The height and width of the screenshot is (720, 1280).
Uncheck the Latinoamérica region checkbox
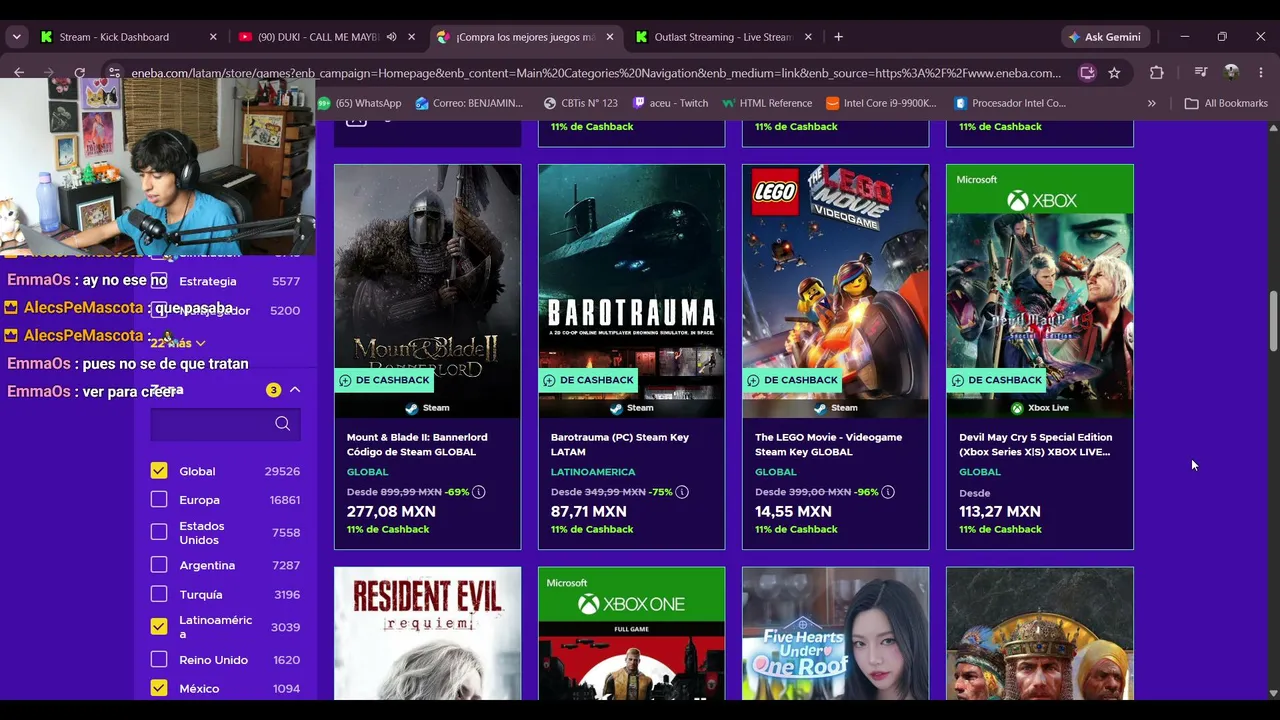pos(159,626)
